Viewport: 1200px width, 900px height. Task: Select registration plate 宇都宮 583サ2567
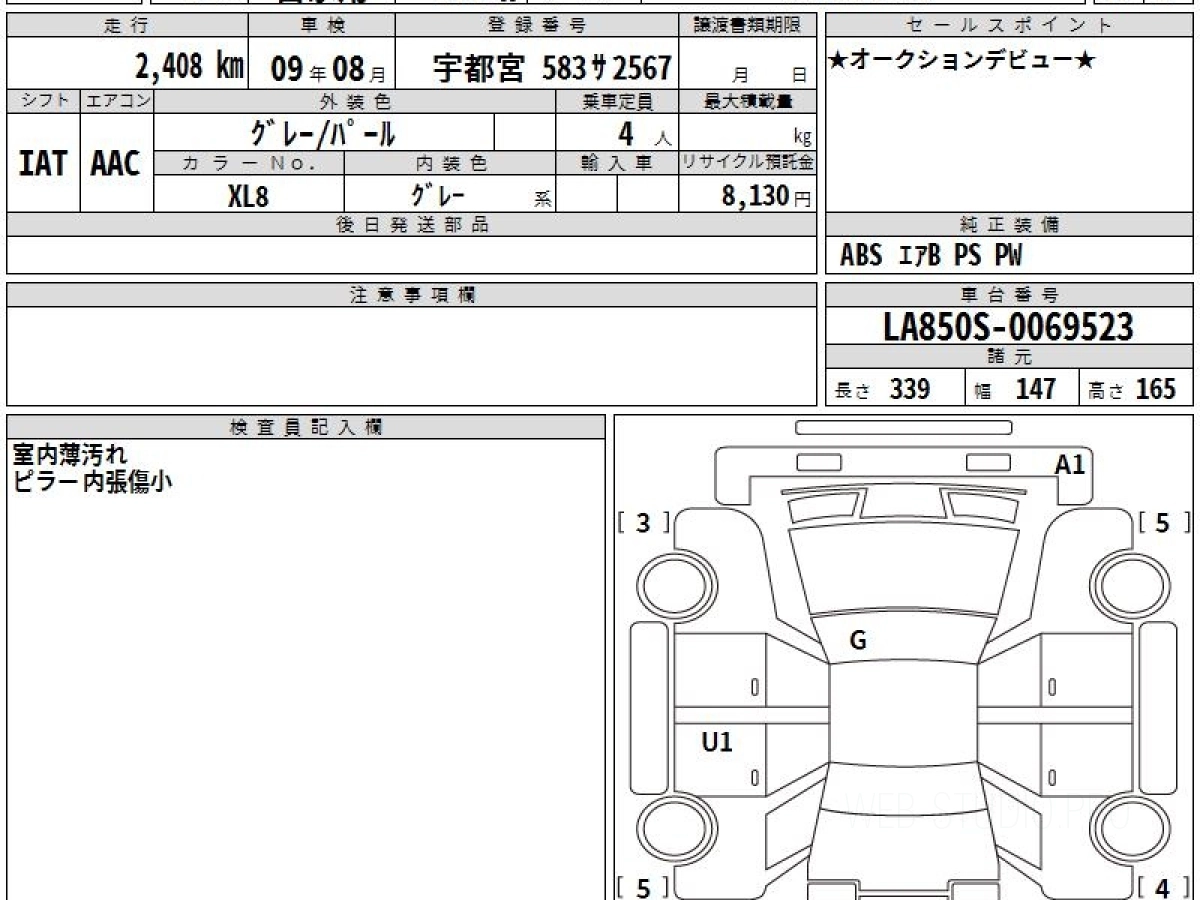pos(552,68)
